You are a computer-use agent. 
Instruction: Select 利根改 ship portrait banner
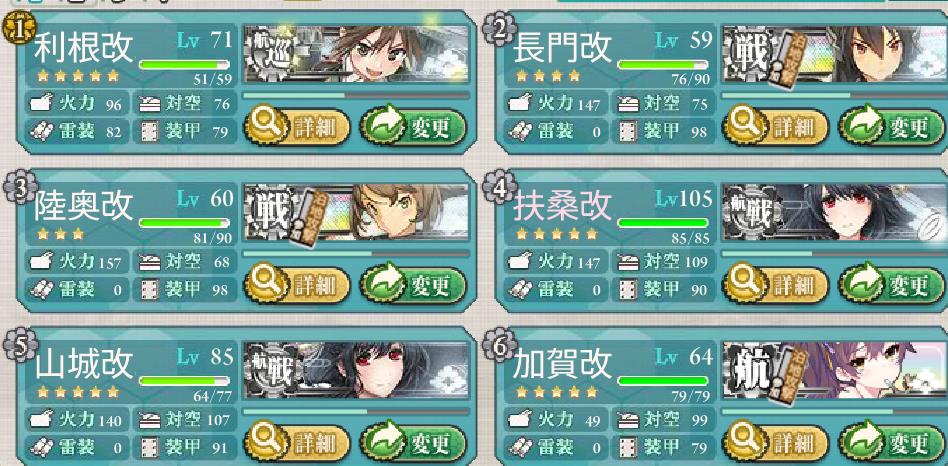[356, 53]
